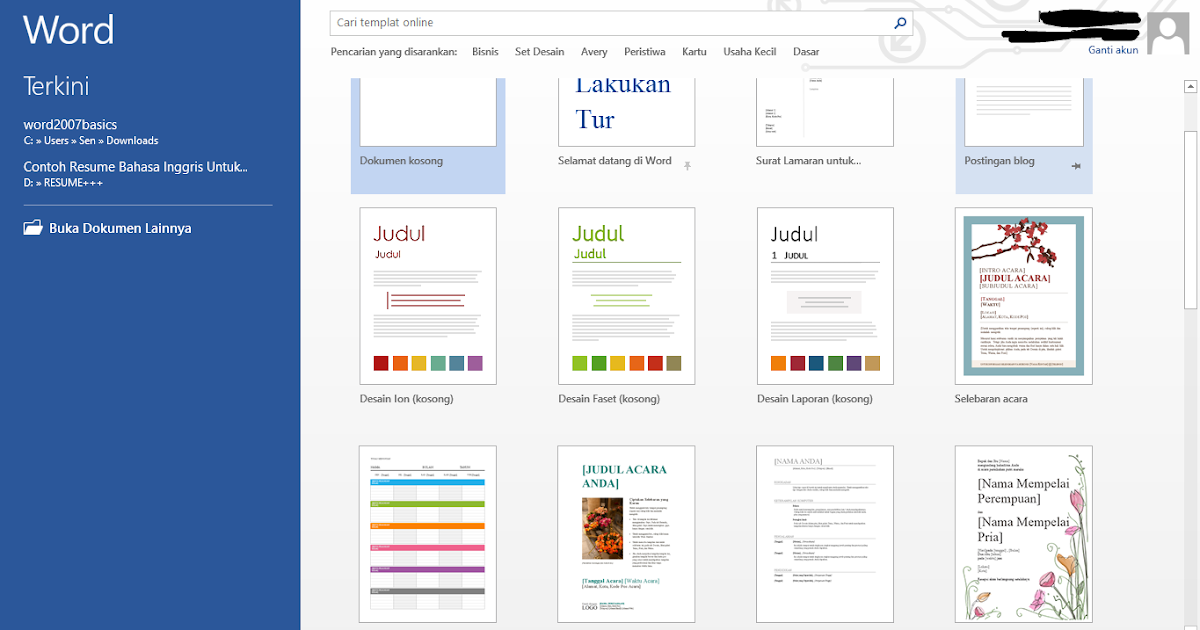Select the Dasar suggested search
Screen dimensions: 1200x630
(x=806, y=52)
